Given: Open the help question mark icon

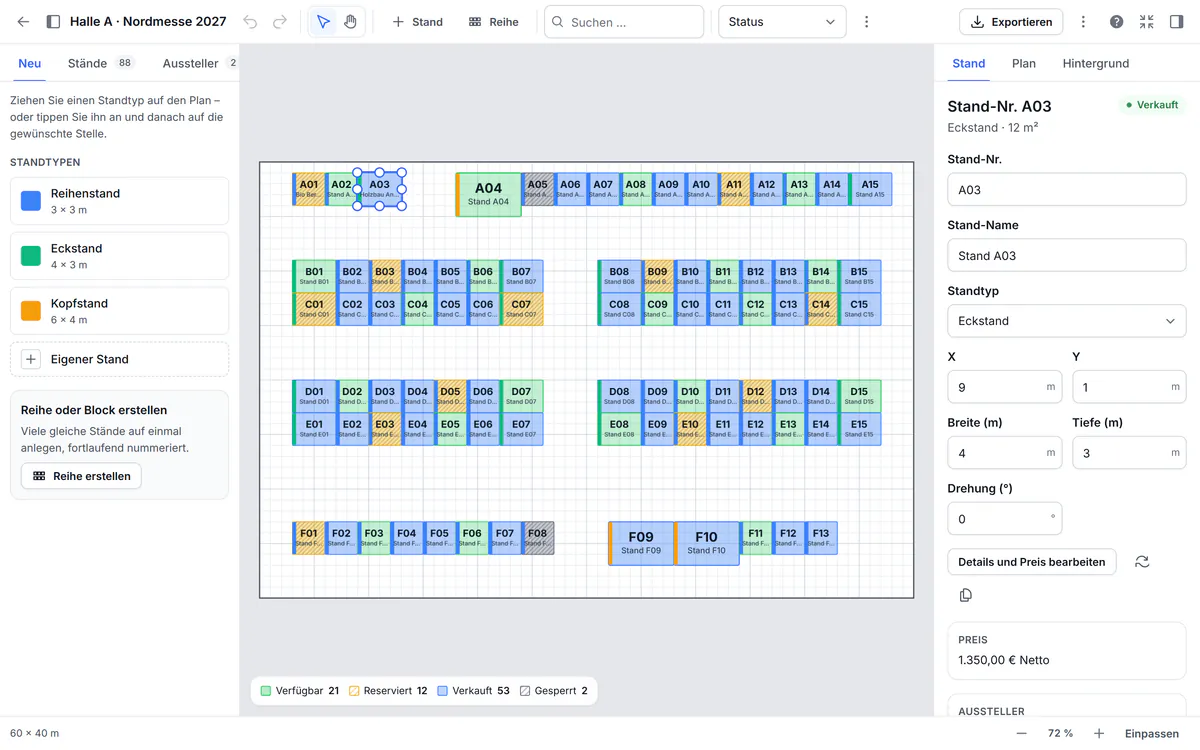Looking at the screenshot, I should tap(1116, 22).
